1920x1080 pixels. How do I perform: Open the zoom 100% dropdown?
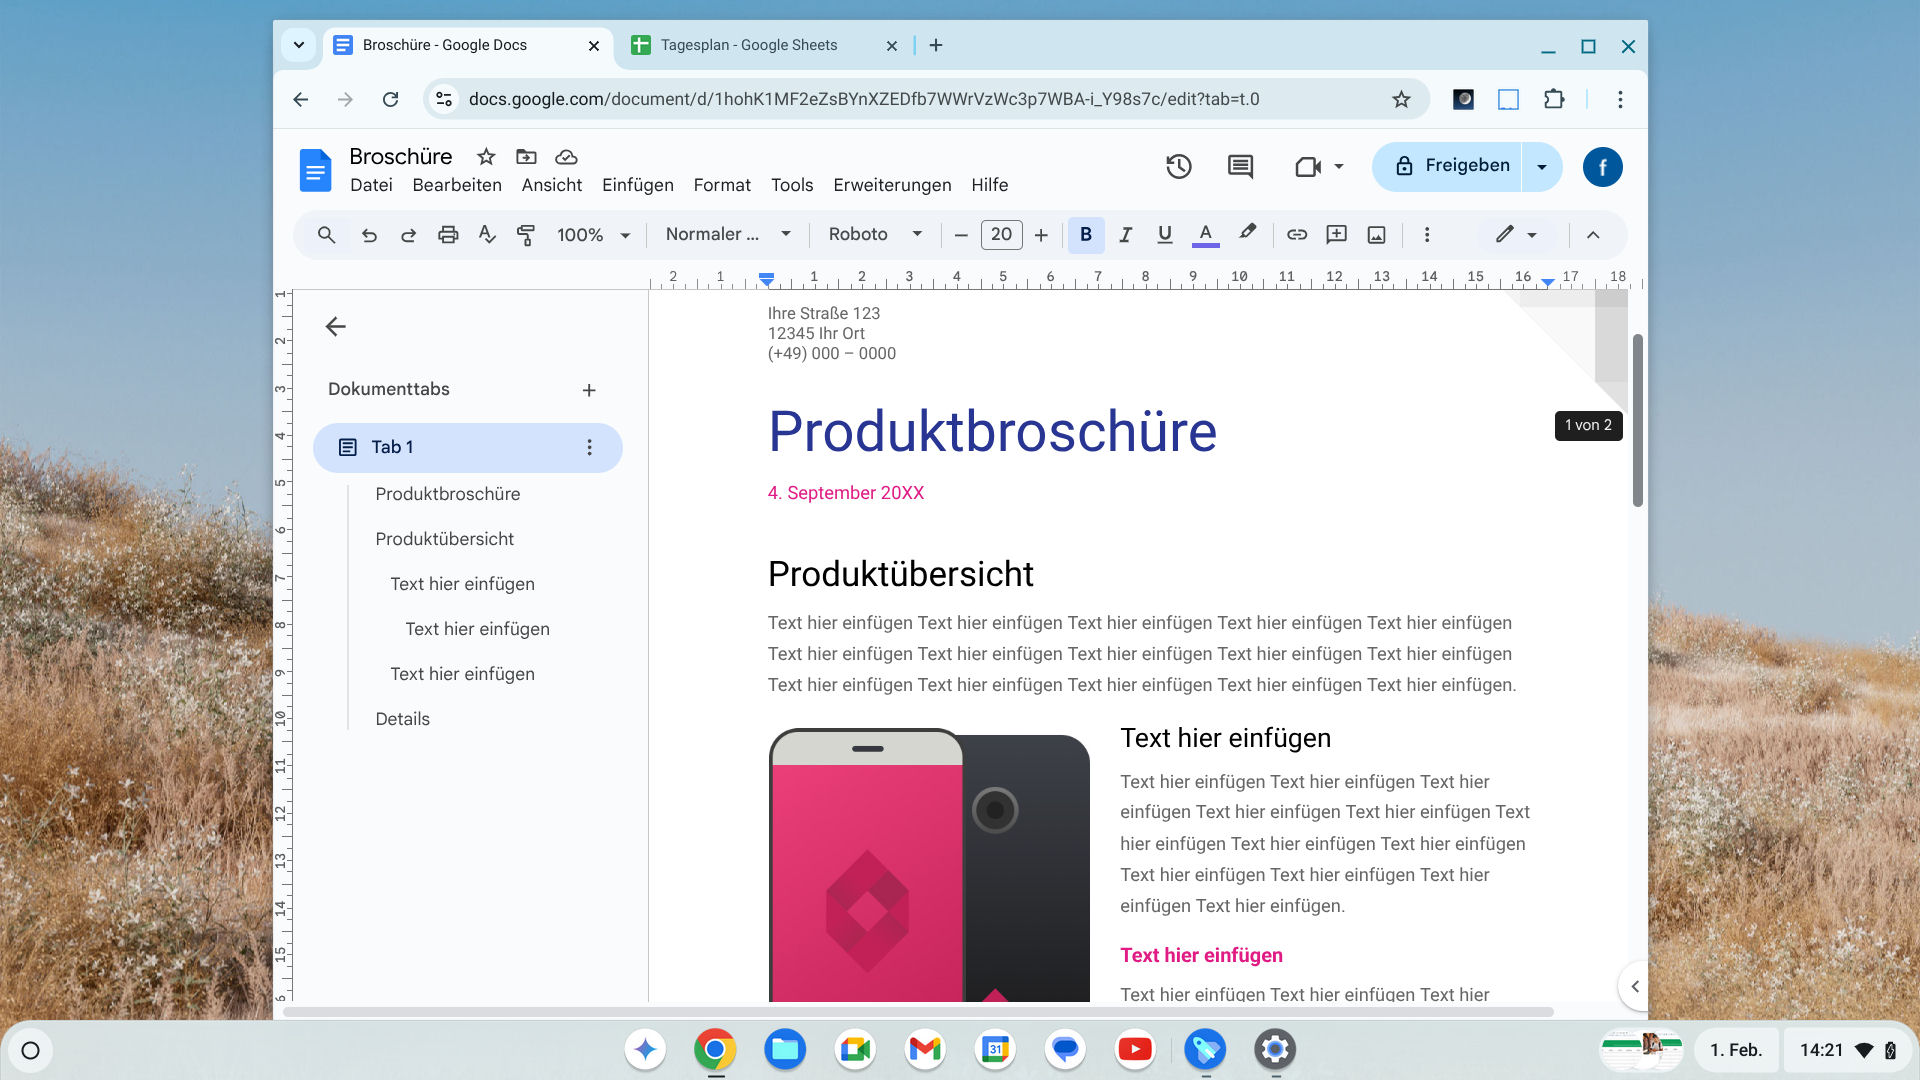pos(593,235)
